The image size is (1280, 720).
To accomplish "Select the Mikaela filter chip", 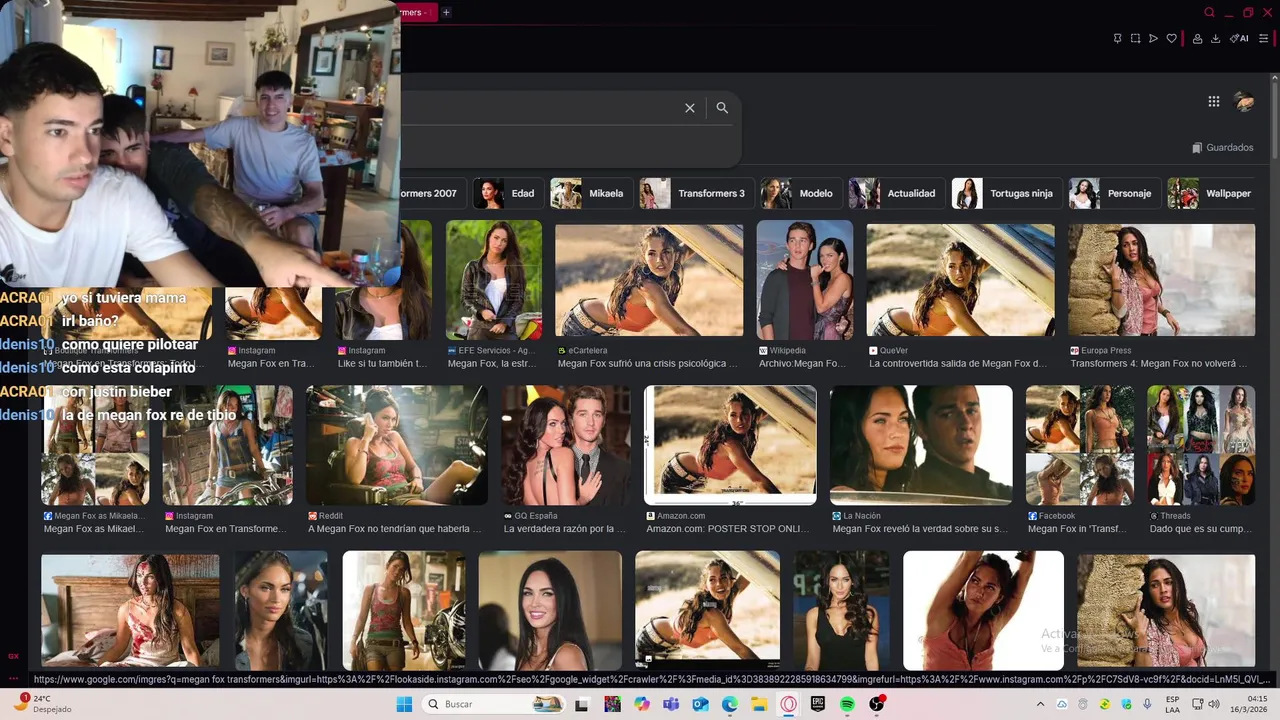I will tap(590, 193).
